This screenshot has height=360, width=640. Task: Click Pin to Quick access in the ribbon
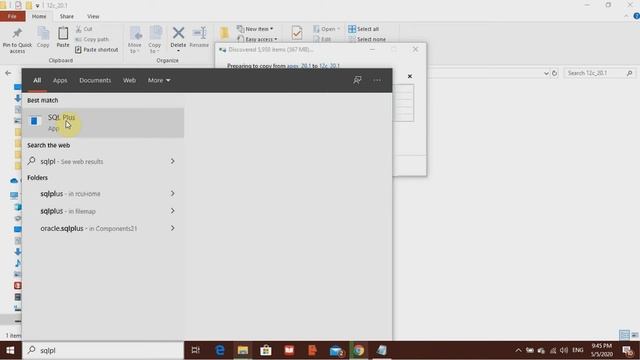tap(17, 40)
